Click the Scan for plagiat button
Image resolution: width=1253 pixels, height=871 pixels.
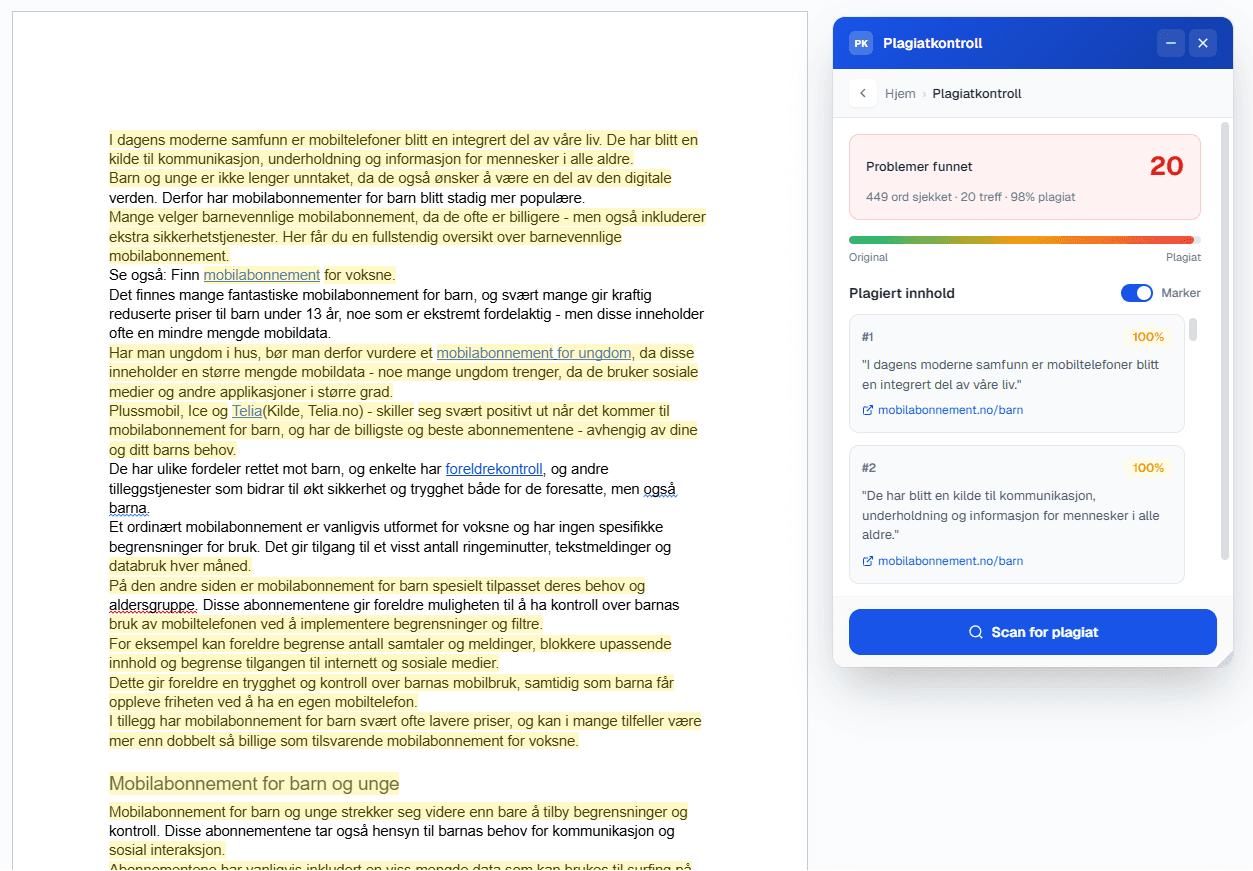click(x=1032, y=632)
